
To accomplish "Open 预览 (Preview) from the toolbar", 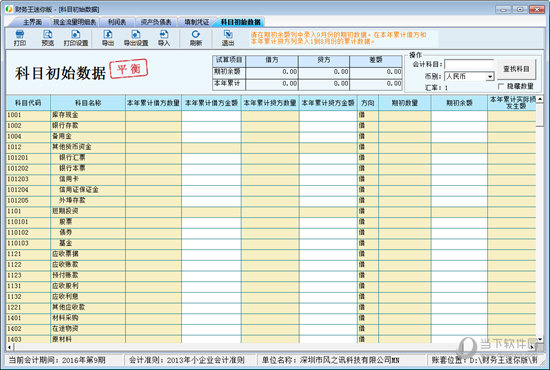I will pyautogui.click(x=48, y=38).
